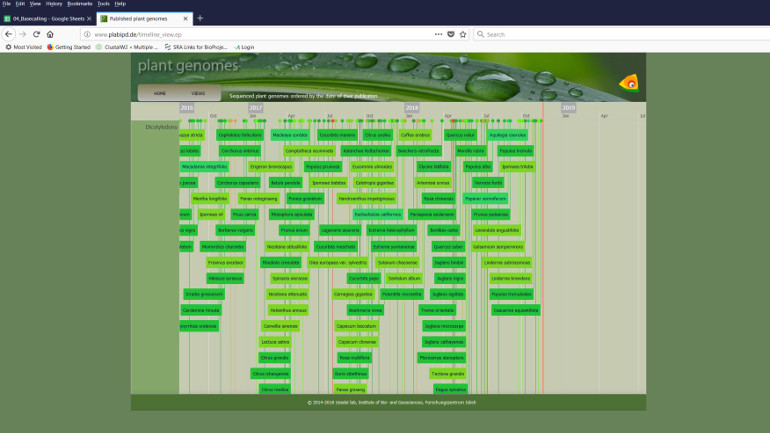This screenshot has width=770, height=433.
Task: Open page actions three-dot menu
Action: point(438,34)
